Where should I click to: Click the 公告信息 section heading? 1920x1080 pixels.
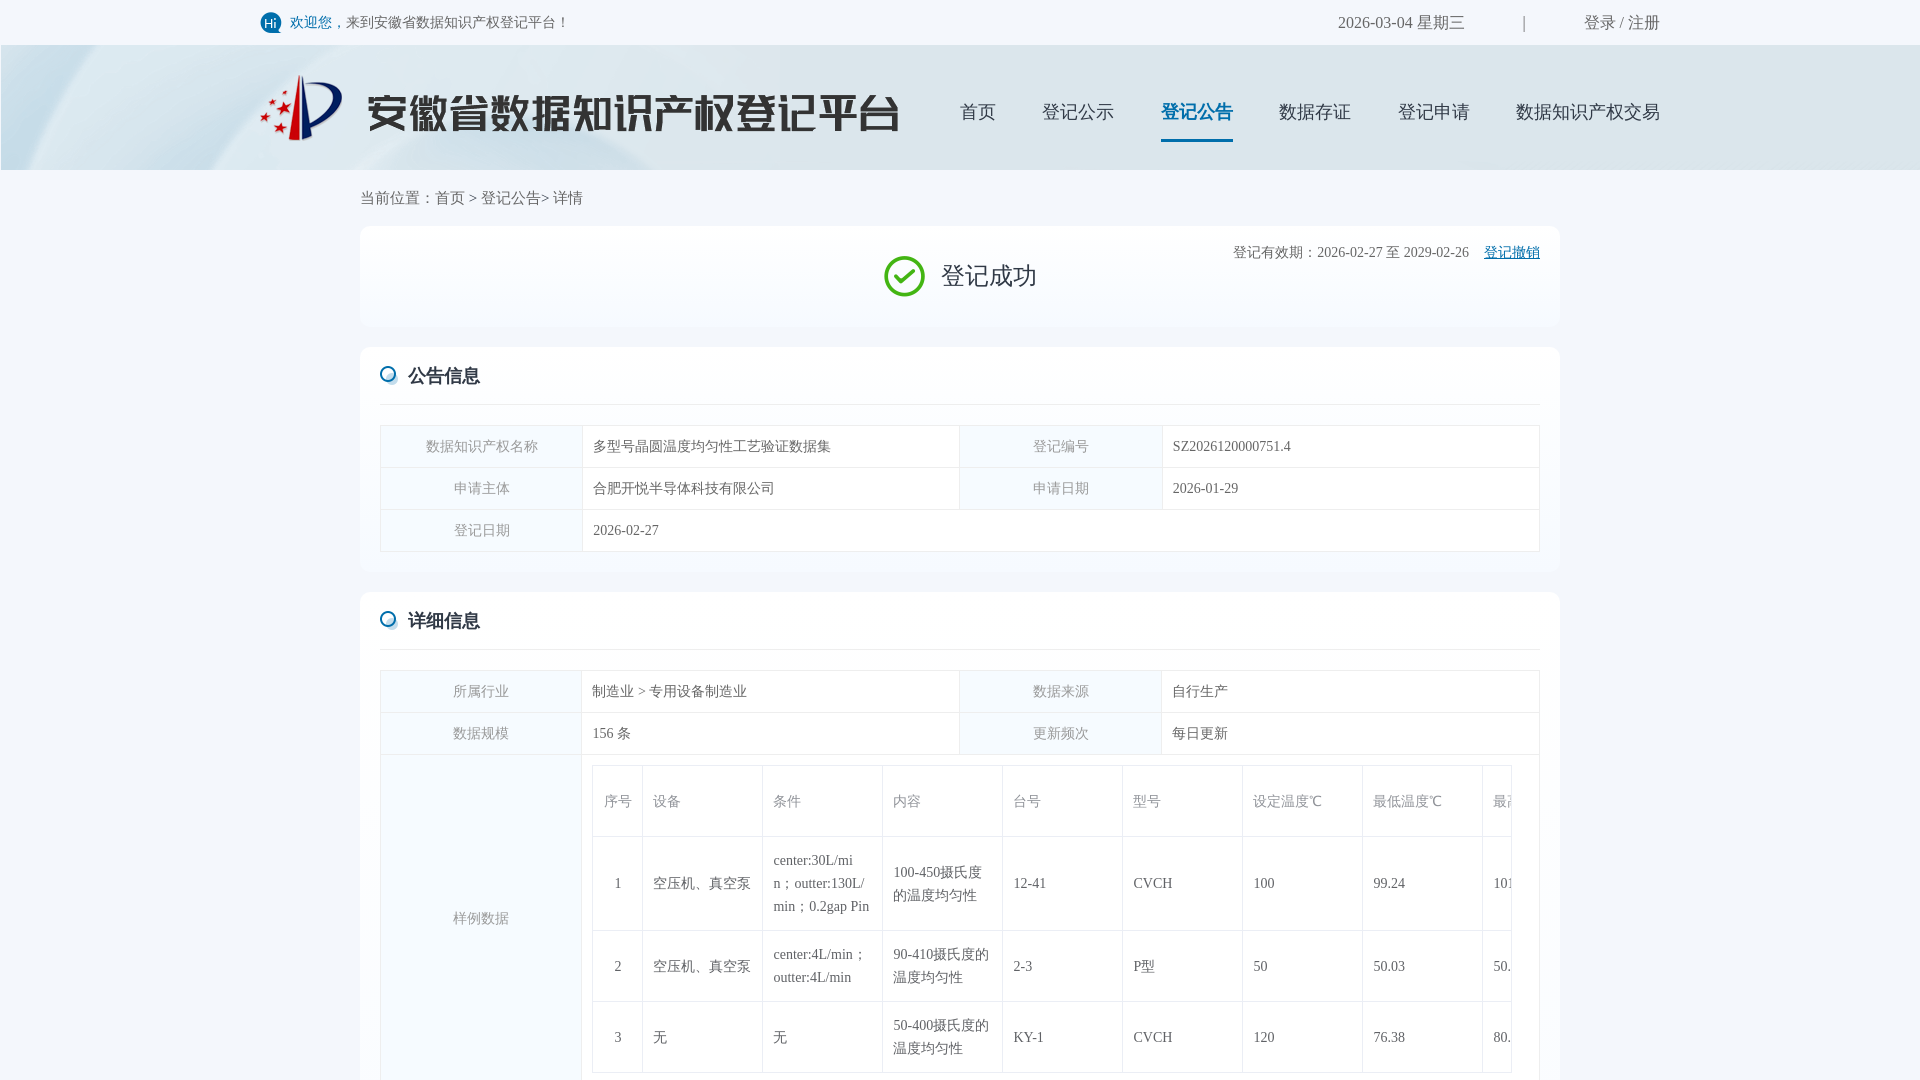443,376
